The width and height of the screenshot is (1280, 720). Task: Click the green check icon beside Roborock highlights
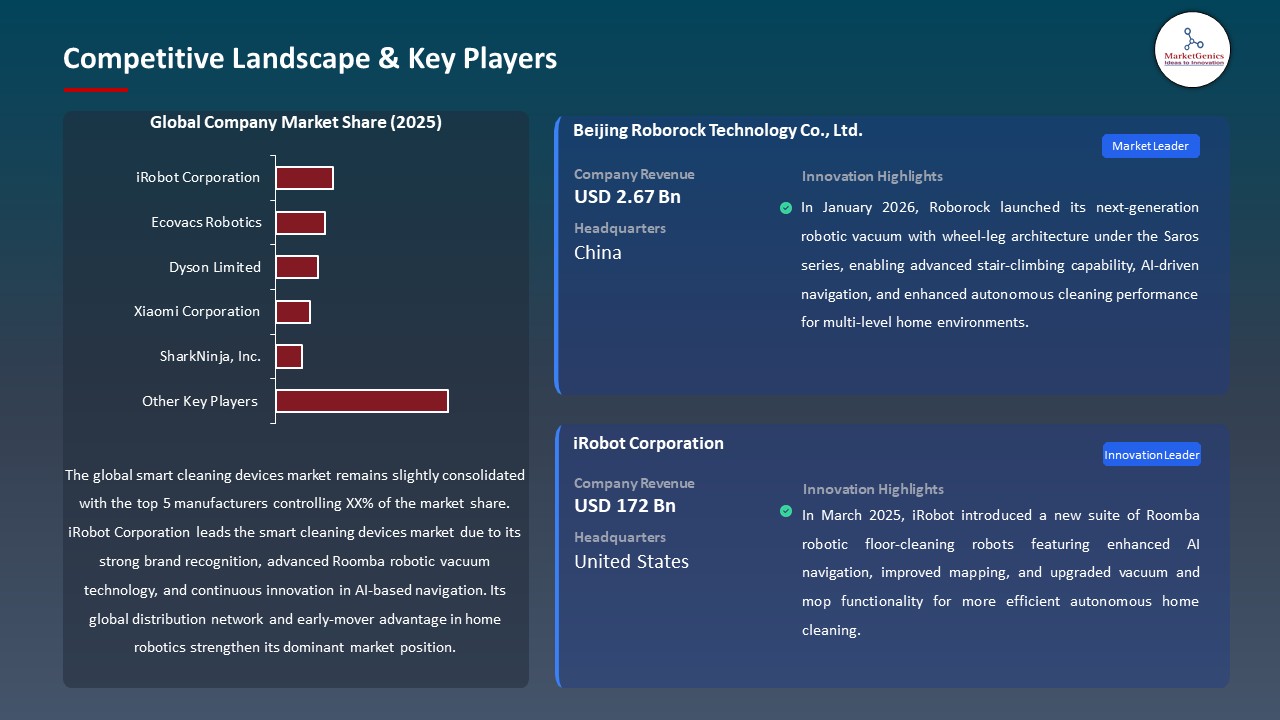(x=786, y=208)
